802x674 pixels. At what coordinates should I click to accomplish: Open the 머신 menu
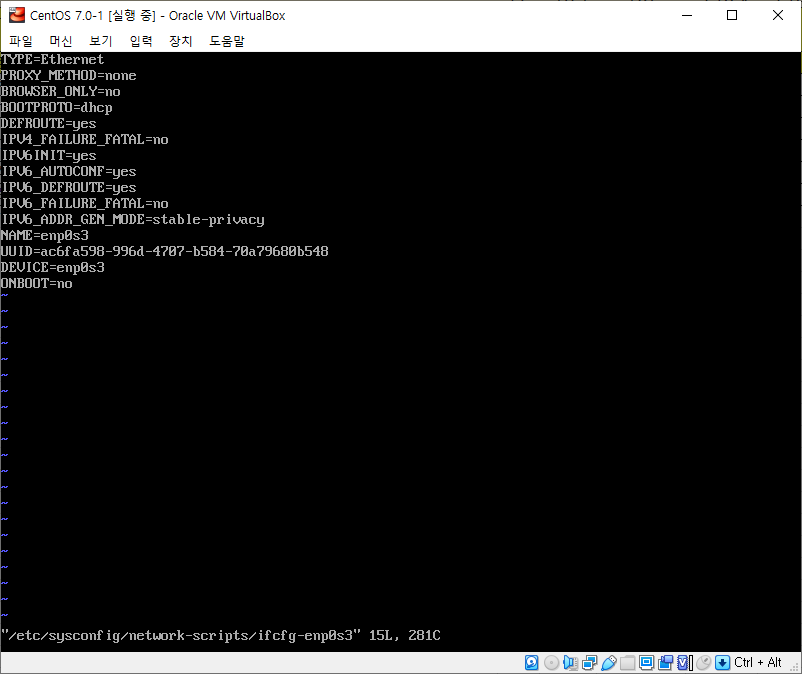pos(61,41)
